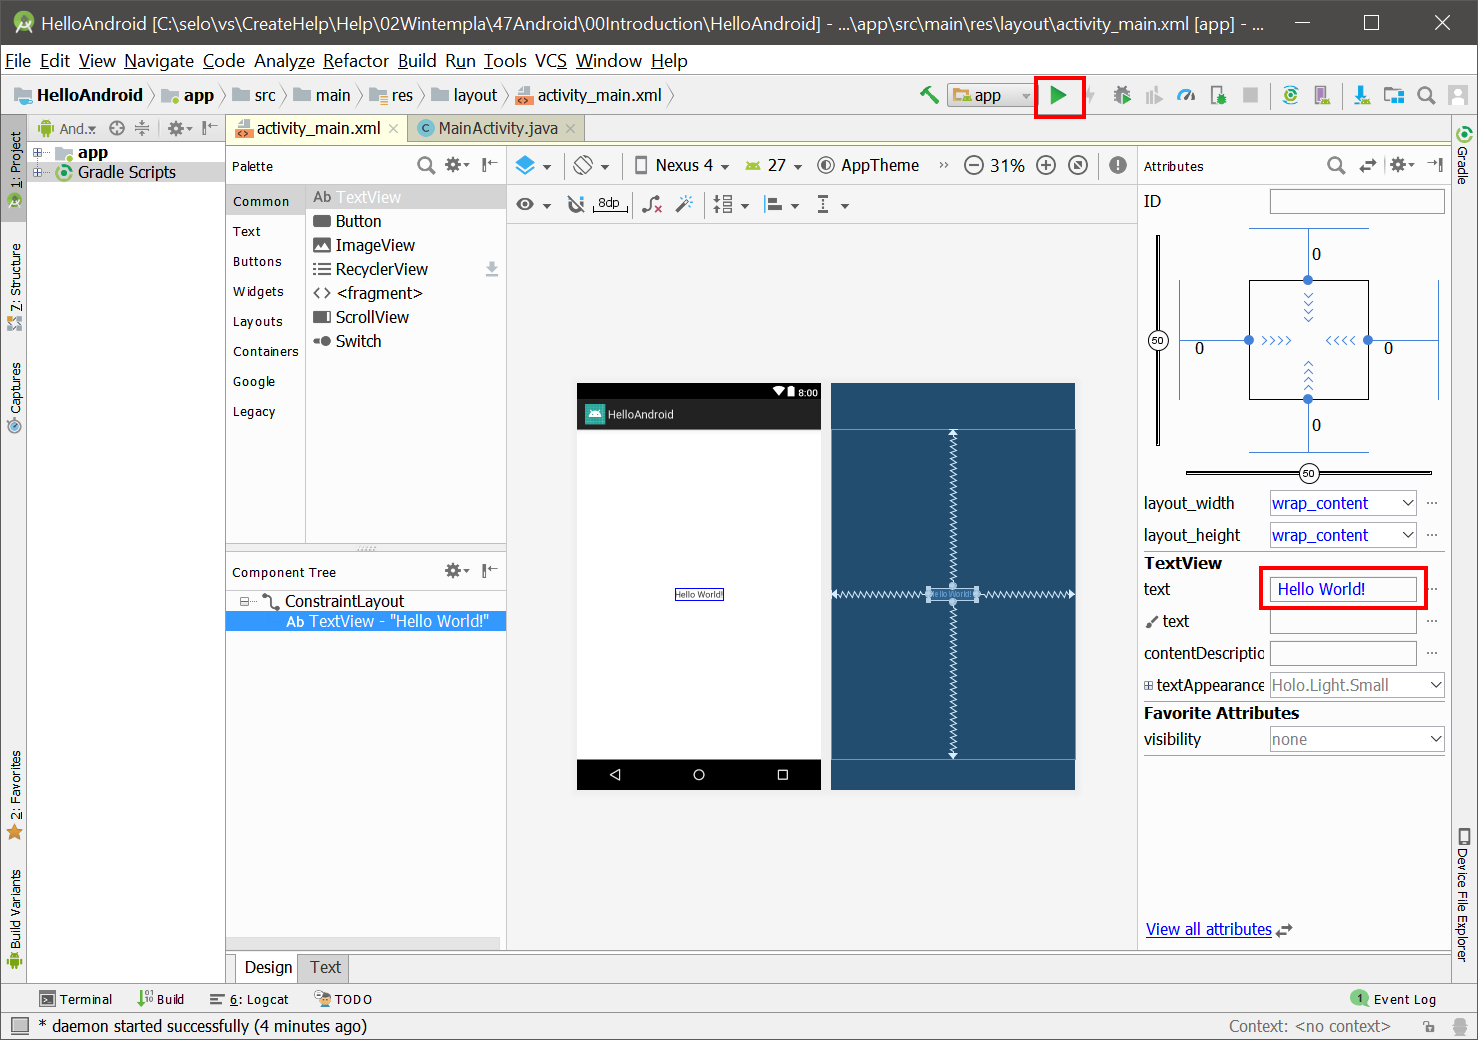The width and height of the screenshot is (1478, 1040).
Task: Collapse the ConstraintLayout node in Component Tree
Action: click(x=244, y=601)
